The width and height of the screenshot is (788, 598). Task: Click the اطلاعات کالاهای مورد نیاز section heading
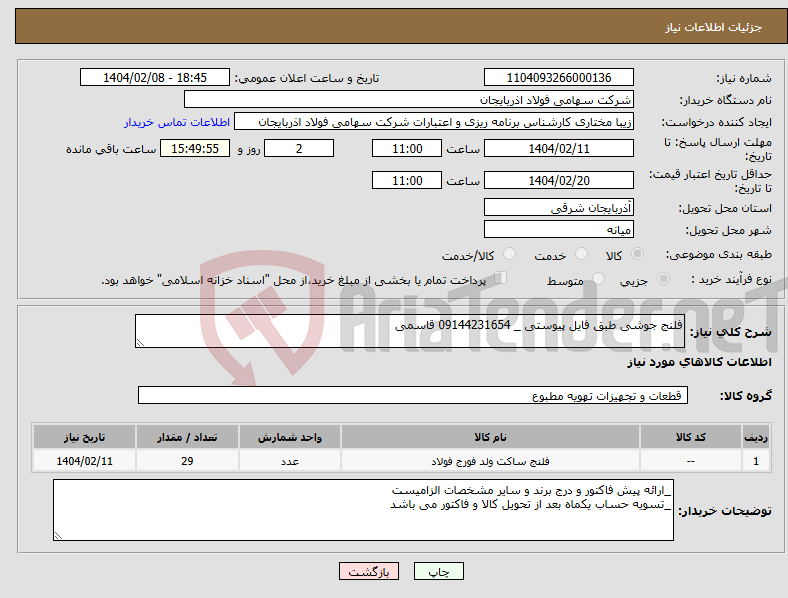tap(699, 362)
